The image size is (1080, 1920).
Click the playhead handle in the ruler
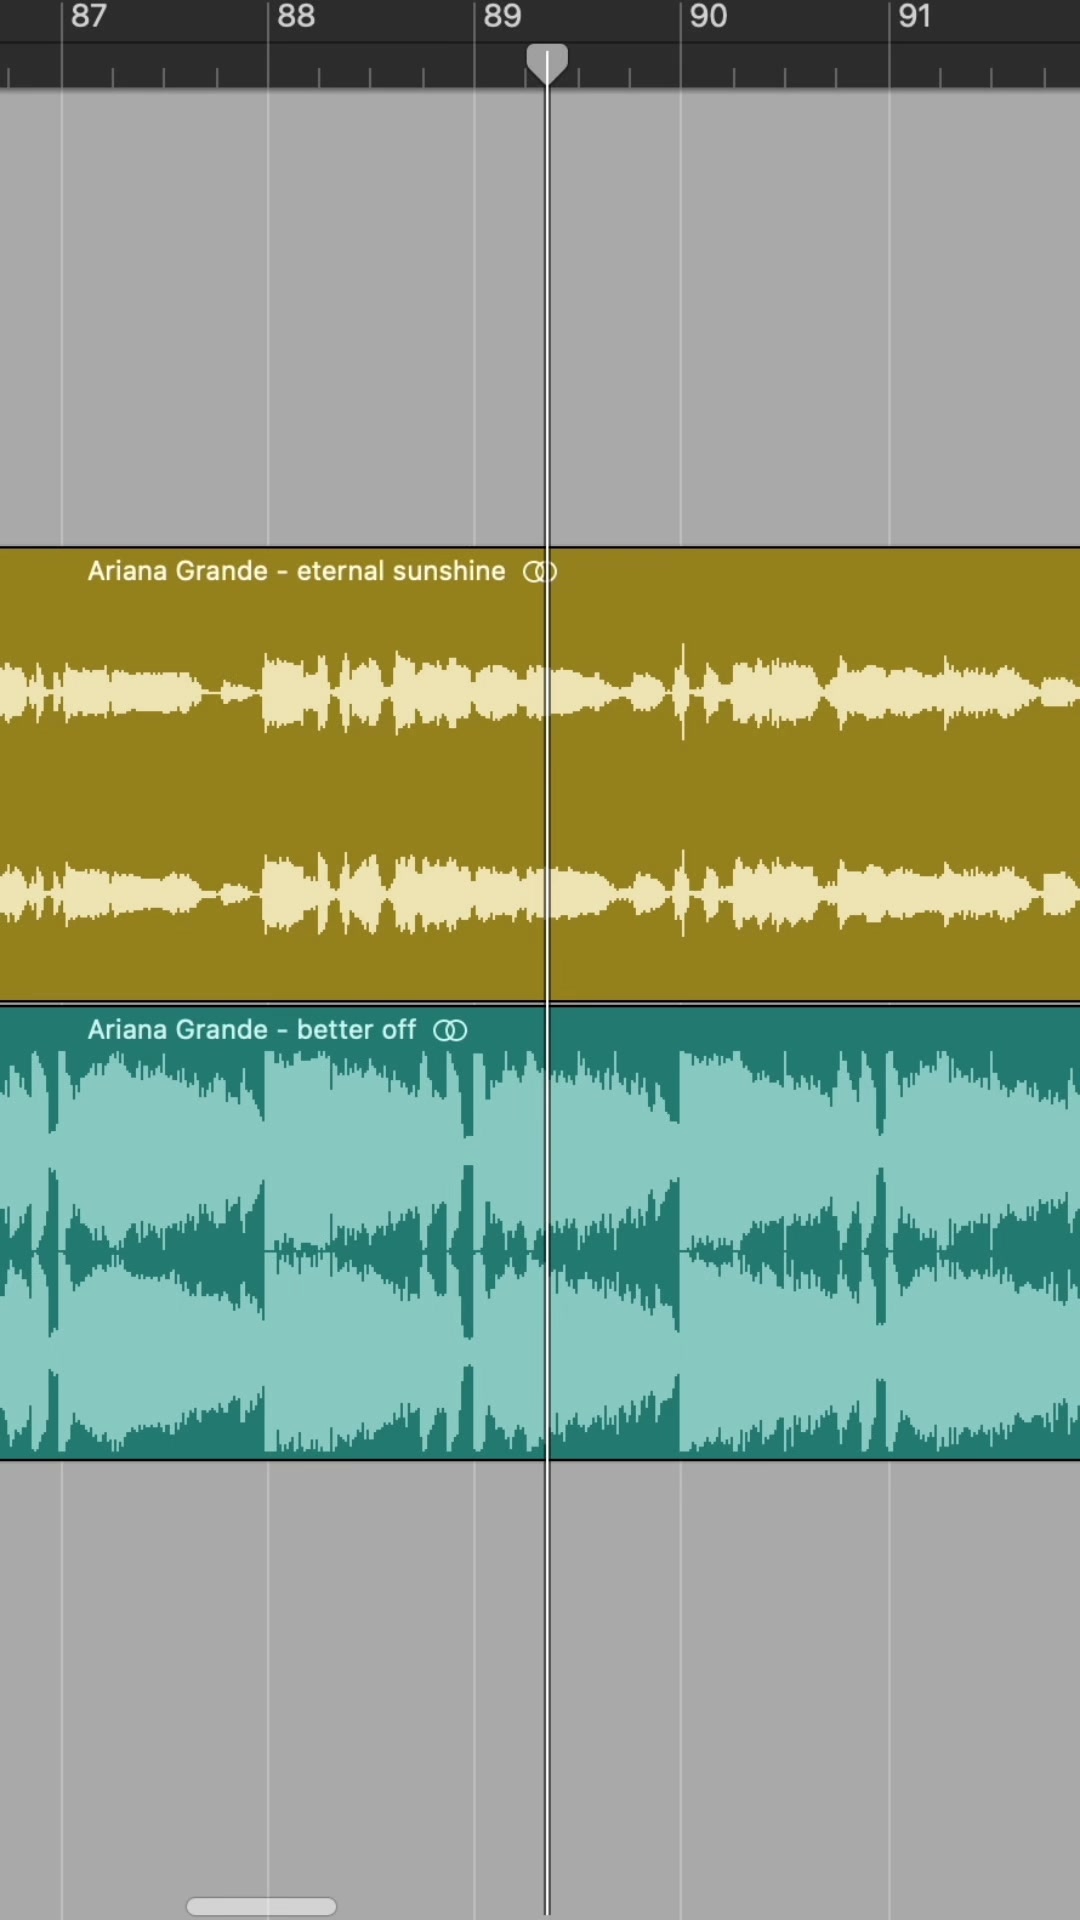[547, 63]
